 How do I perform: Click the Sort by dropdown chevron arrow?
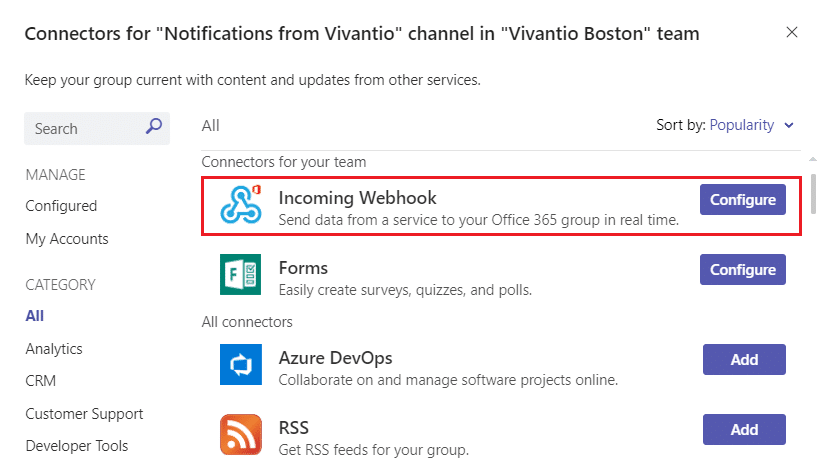pyautogui.click(x=789, y=126)
